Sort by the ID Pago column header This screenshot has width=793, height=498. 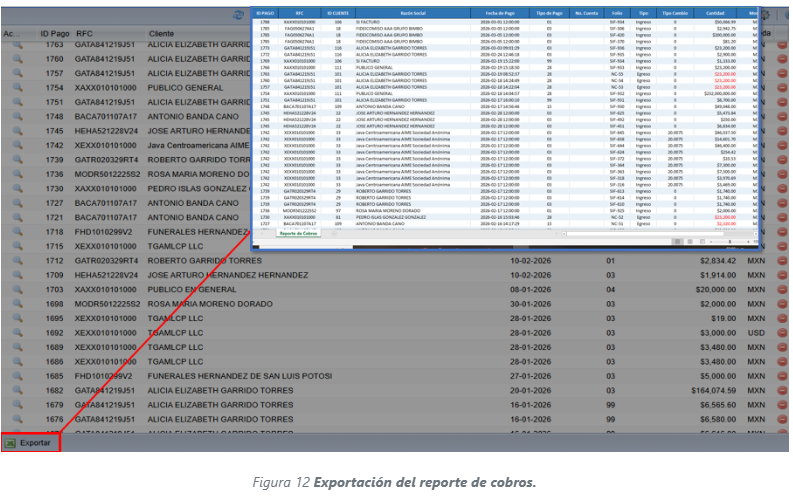pyautogui.click(x=55, y=34)
